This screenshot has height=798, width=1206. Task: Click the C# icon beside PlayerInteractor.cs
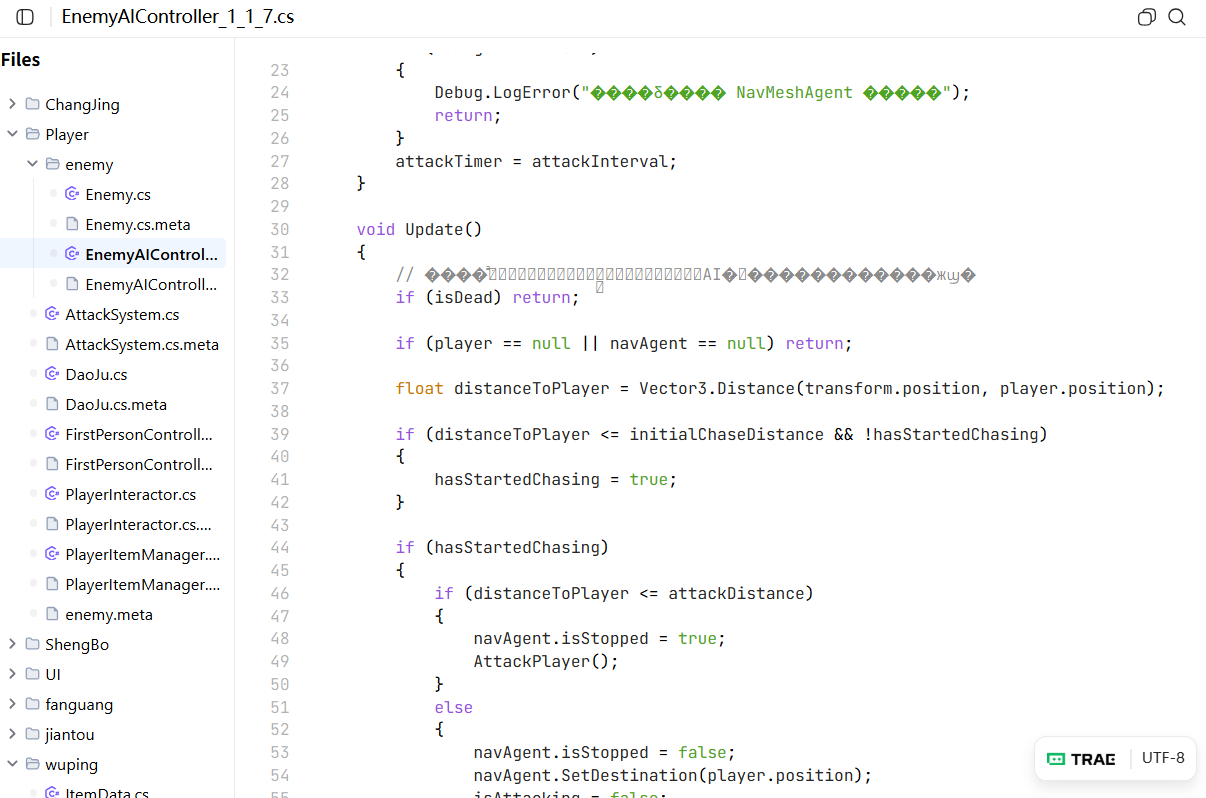[52, 494]
